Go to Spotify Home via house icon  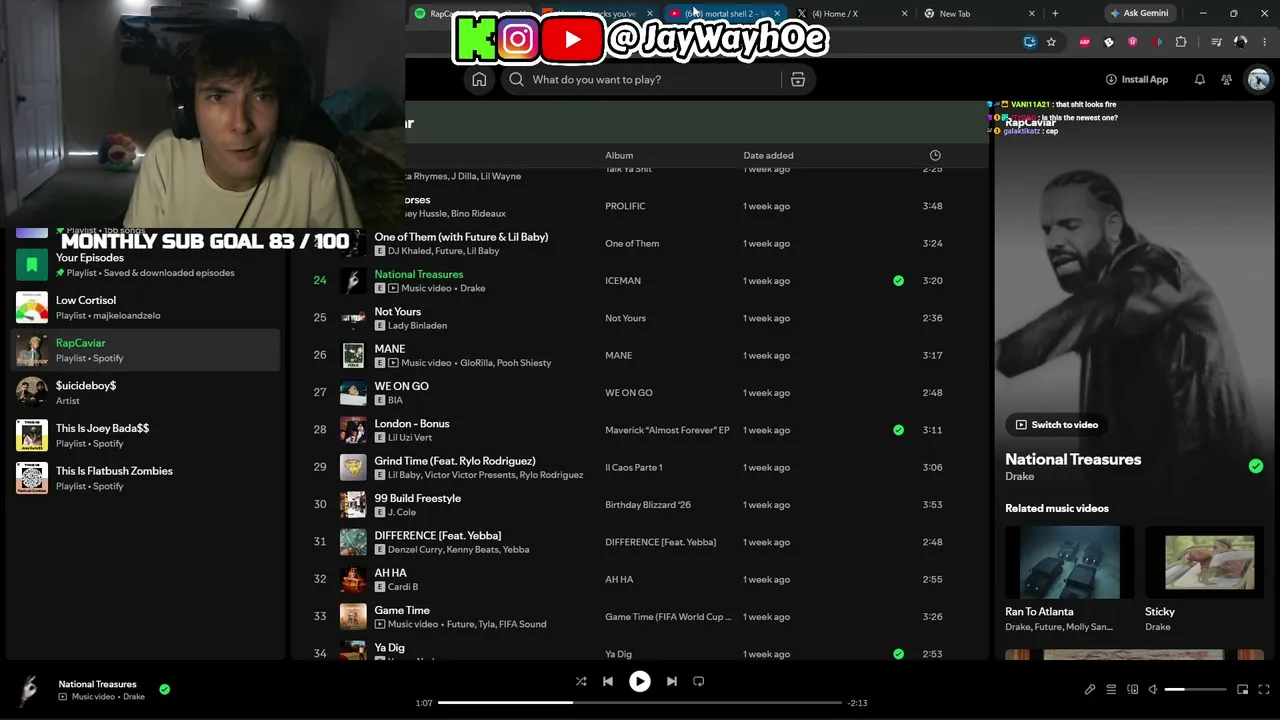[479, 80]
